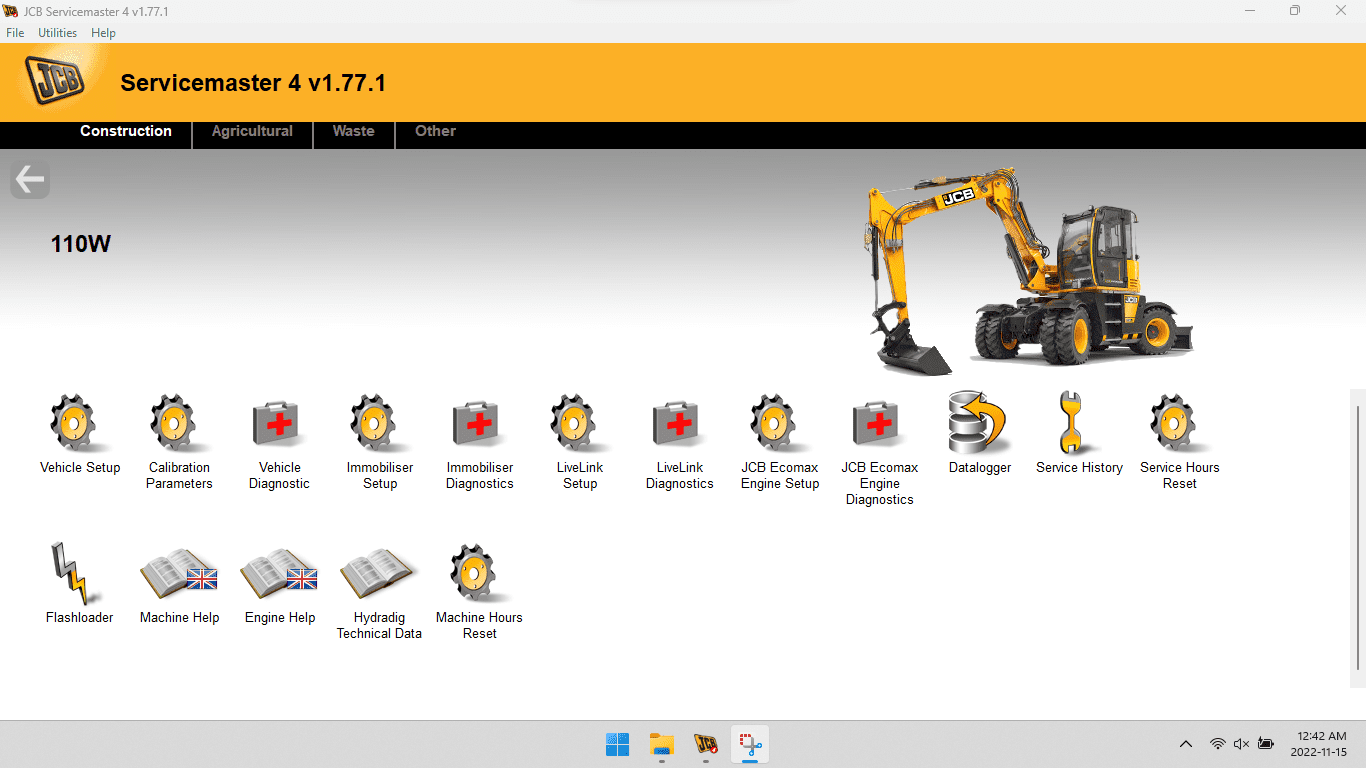Open the Vehicle Setup gear icon
This screenshot has width=1366, height=768.
coord(74,423)
